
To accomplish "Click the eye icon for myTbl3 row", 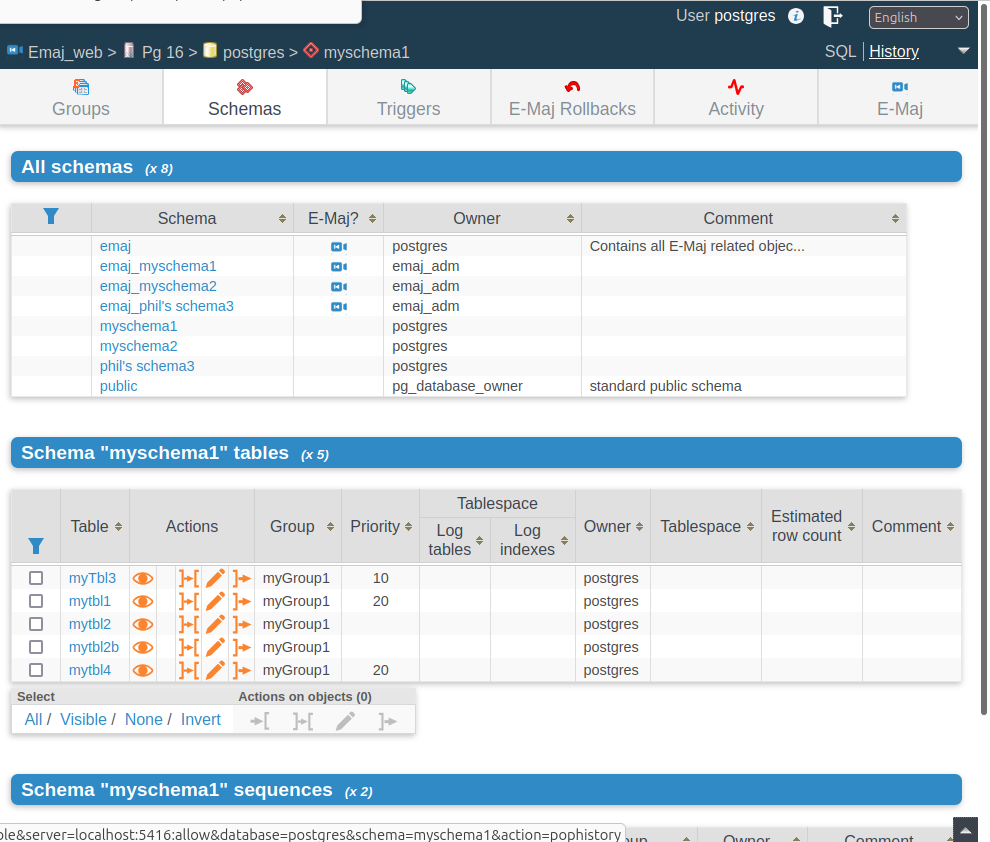I will [x=143, y=578].
